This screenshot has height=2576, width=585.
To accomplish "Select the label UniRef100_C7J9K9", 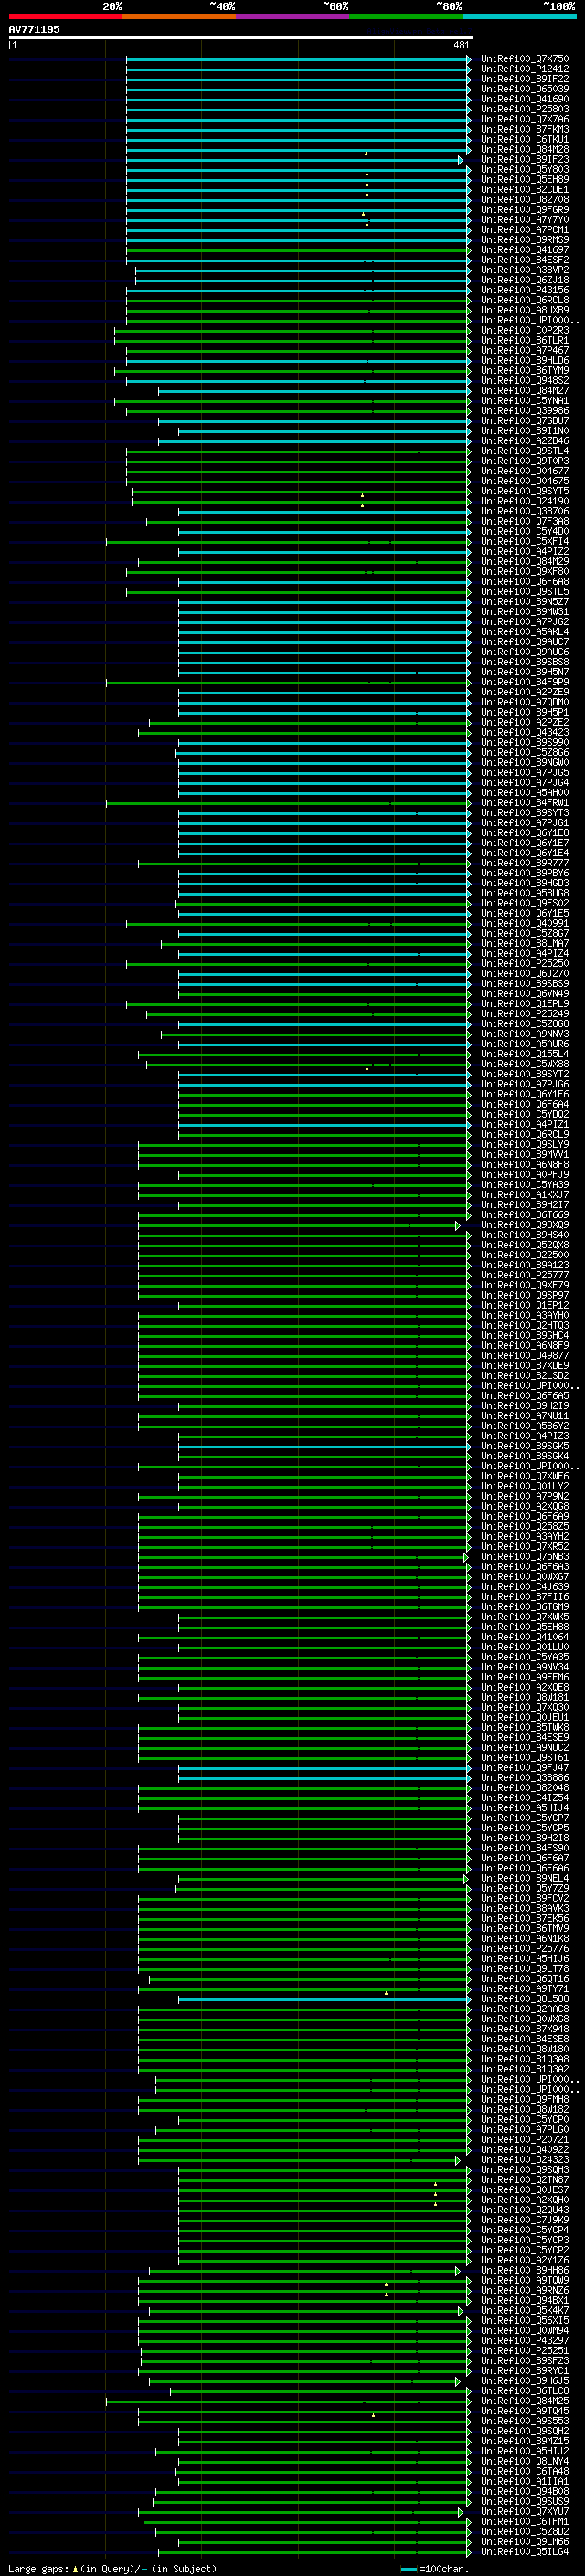I will pyautogui.click(x=524, y=2221).
